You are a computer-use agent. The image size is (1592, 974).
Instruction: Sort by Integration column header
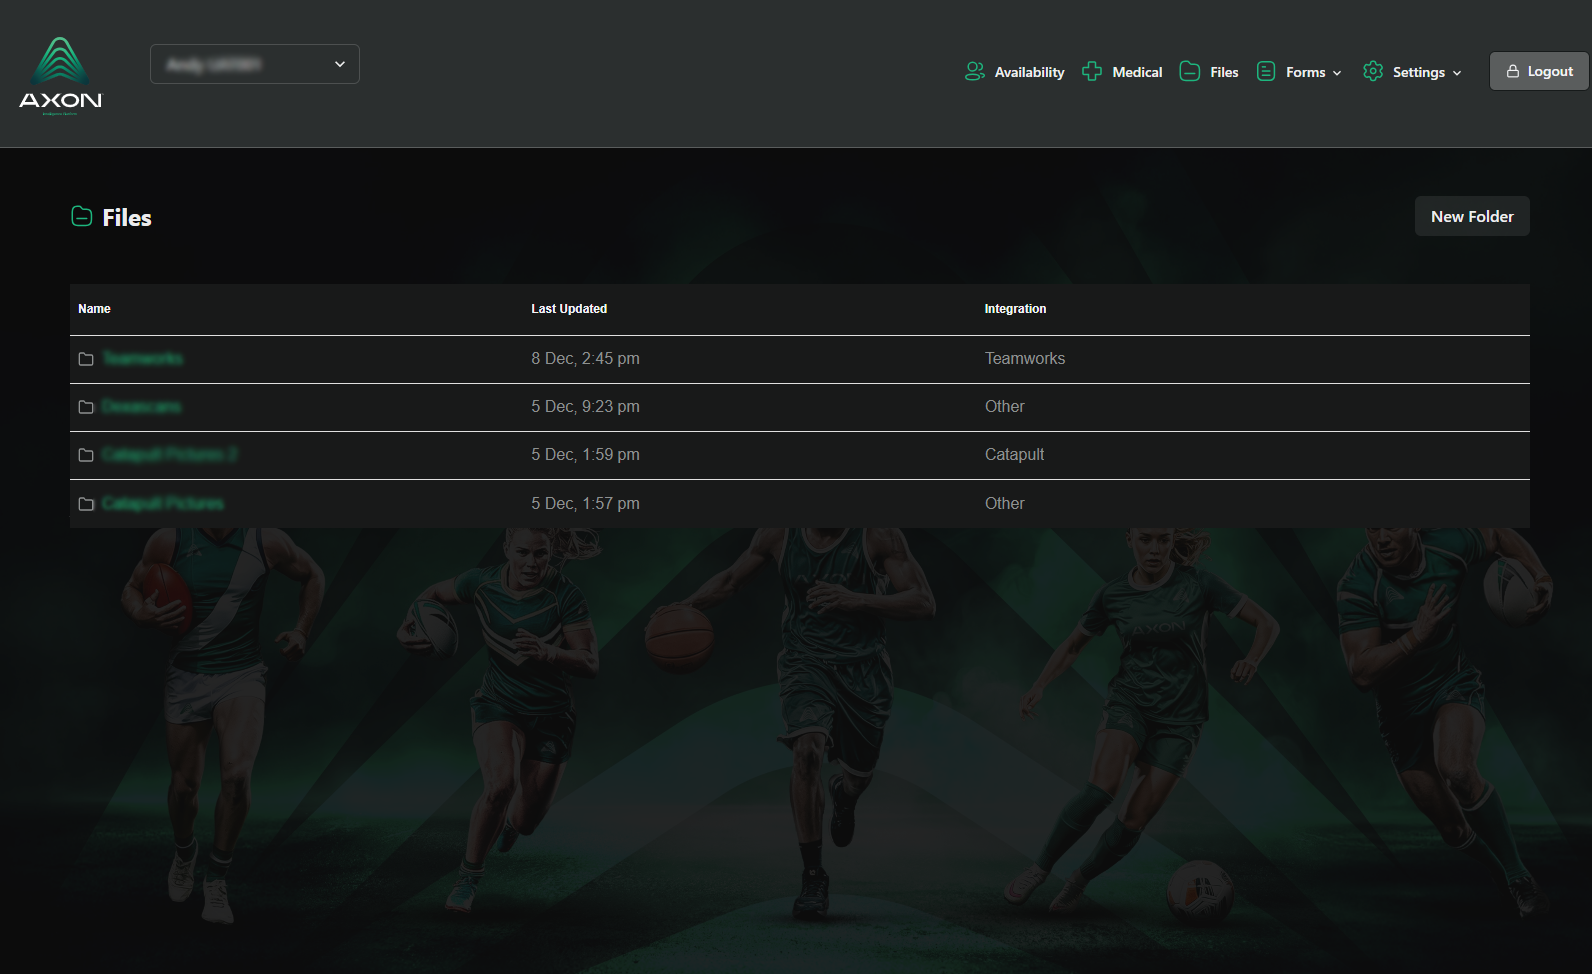(x=1015, y=309)
